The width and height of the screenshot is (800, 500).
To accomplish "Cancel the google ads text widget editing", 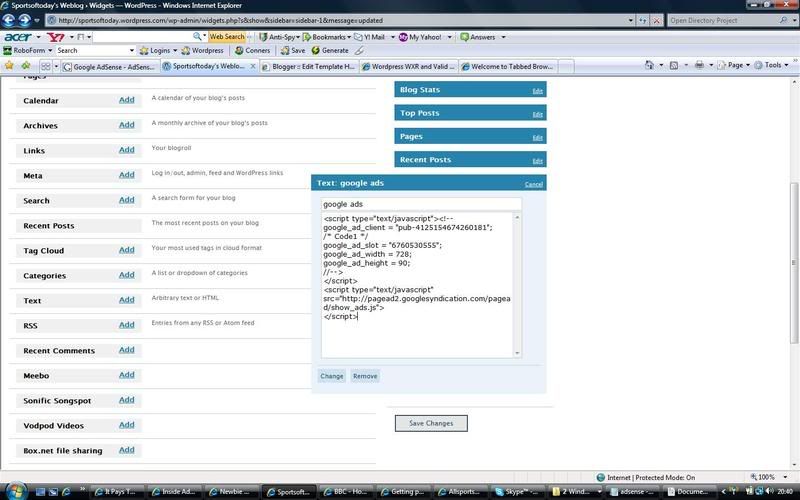I will (x=534, y=184).
